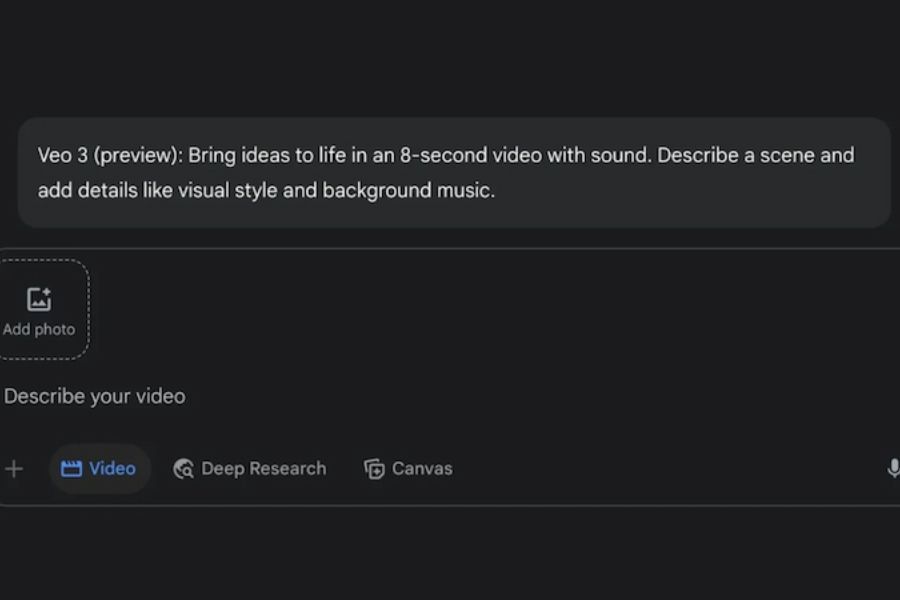Image resolution: width=900 pixels, height=600 pixels.
Task: Click the Deep Research magnifier icon
Action: [183, 469]
